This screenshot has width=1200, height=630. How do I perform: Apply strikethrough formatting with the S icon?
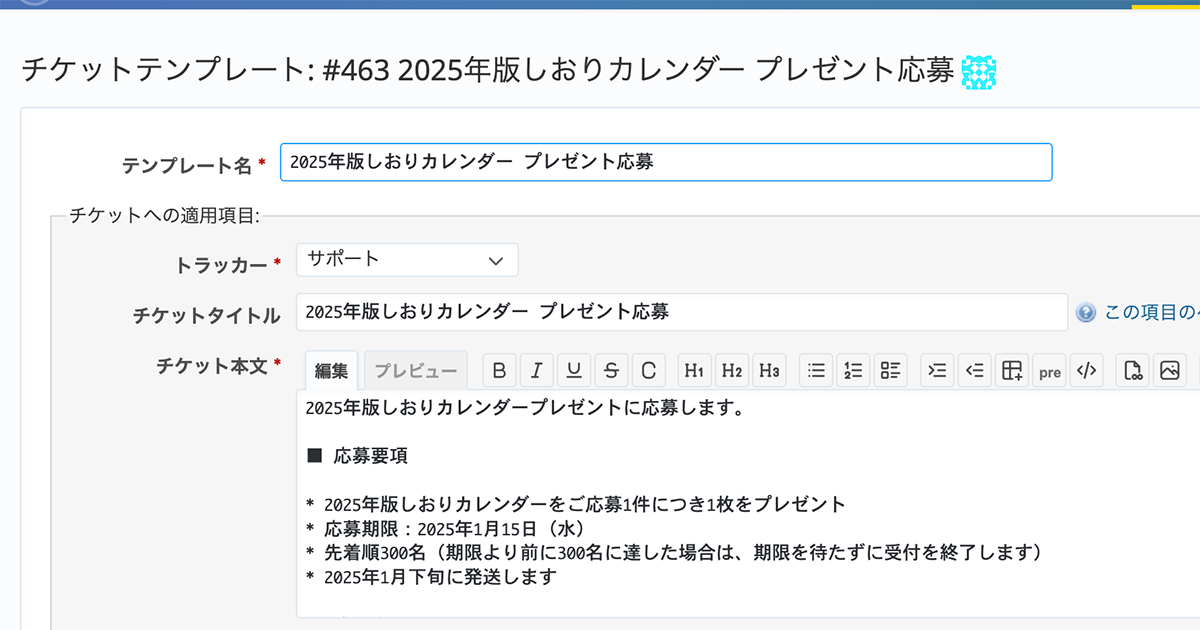coord(611,370)
